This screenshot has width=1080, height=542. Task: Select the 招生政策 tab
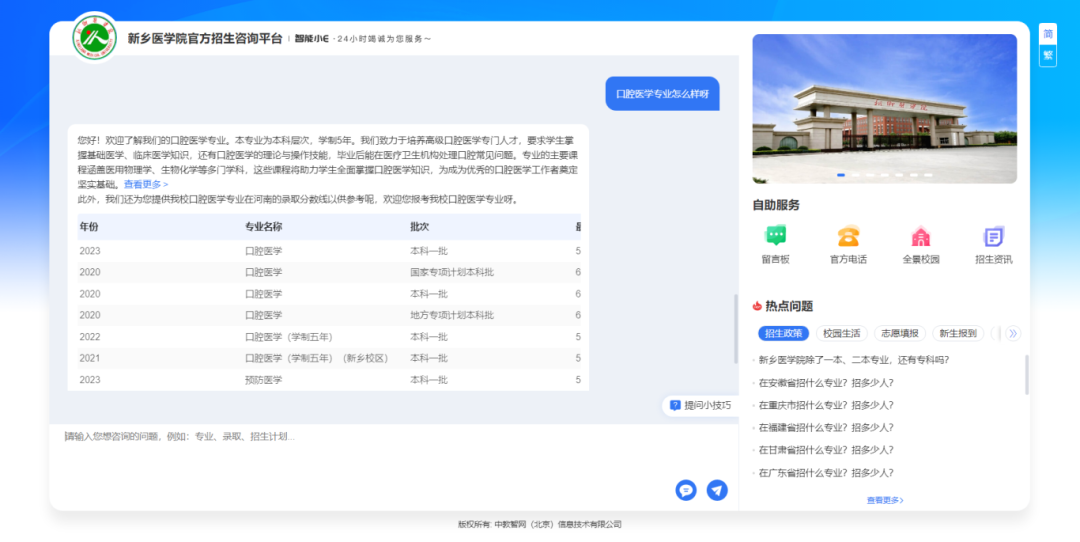[x=784, y=333]
